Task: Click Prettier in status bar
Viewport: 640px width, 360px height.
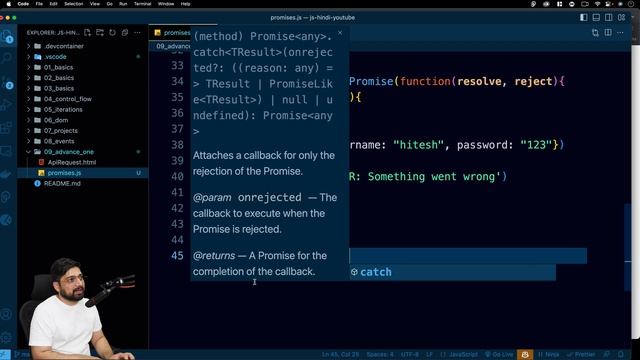Action: pyautogui.click(x=581, y=354)
